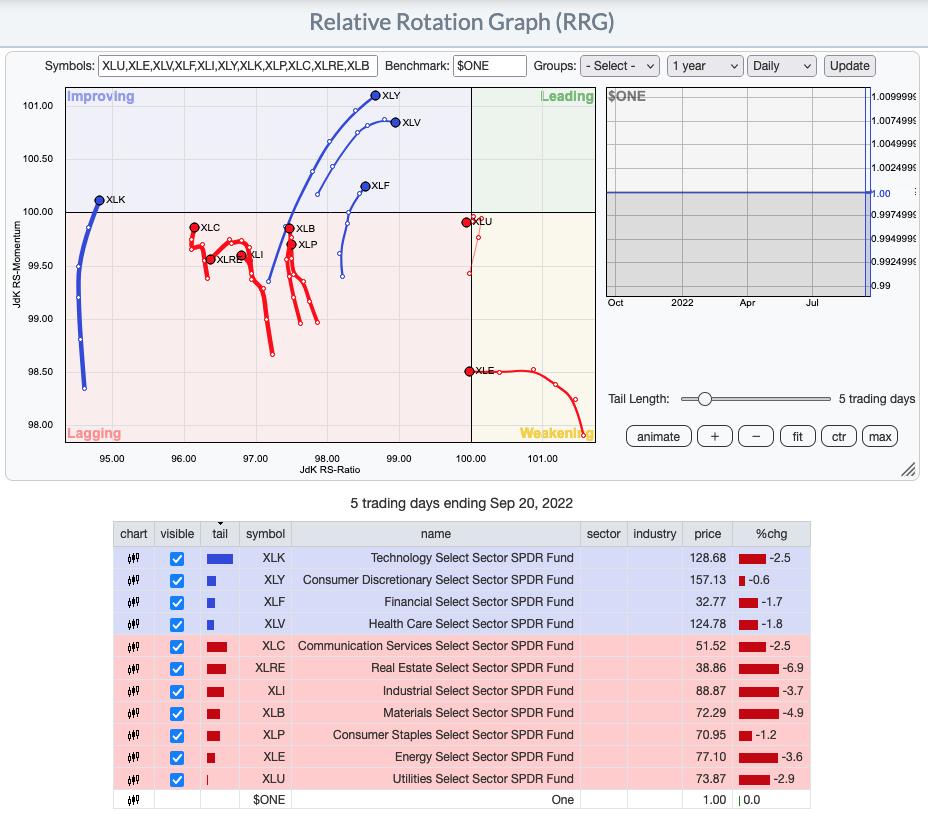This screenshot has height=814, width=928.
Task: Click the Update button
Action: (x=849, y=66)
